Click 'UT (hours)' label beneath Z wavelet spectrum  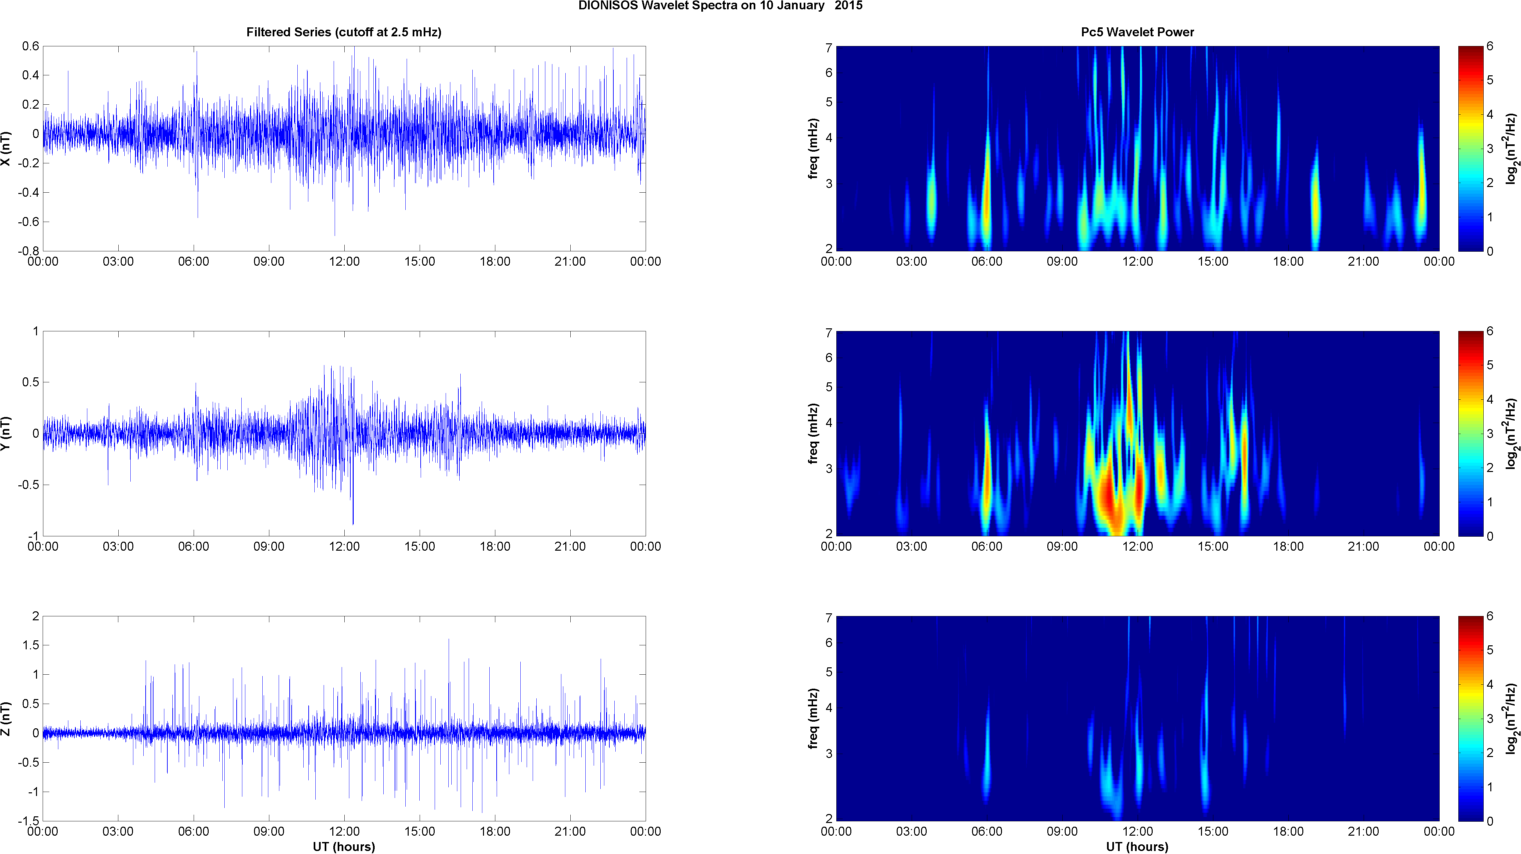pos(1137,847)
